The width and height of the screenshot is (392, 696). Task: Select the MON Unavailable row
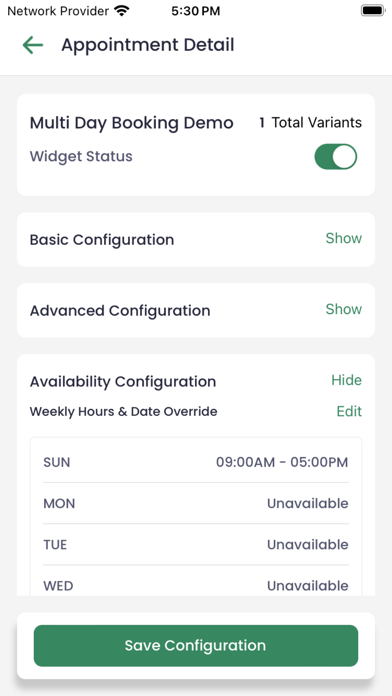(196, 503)
